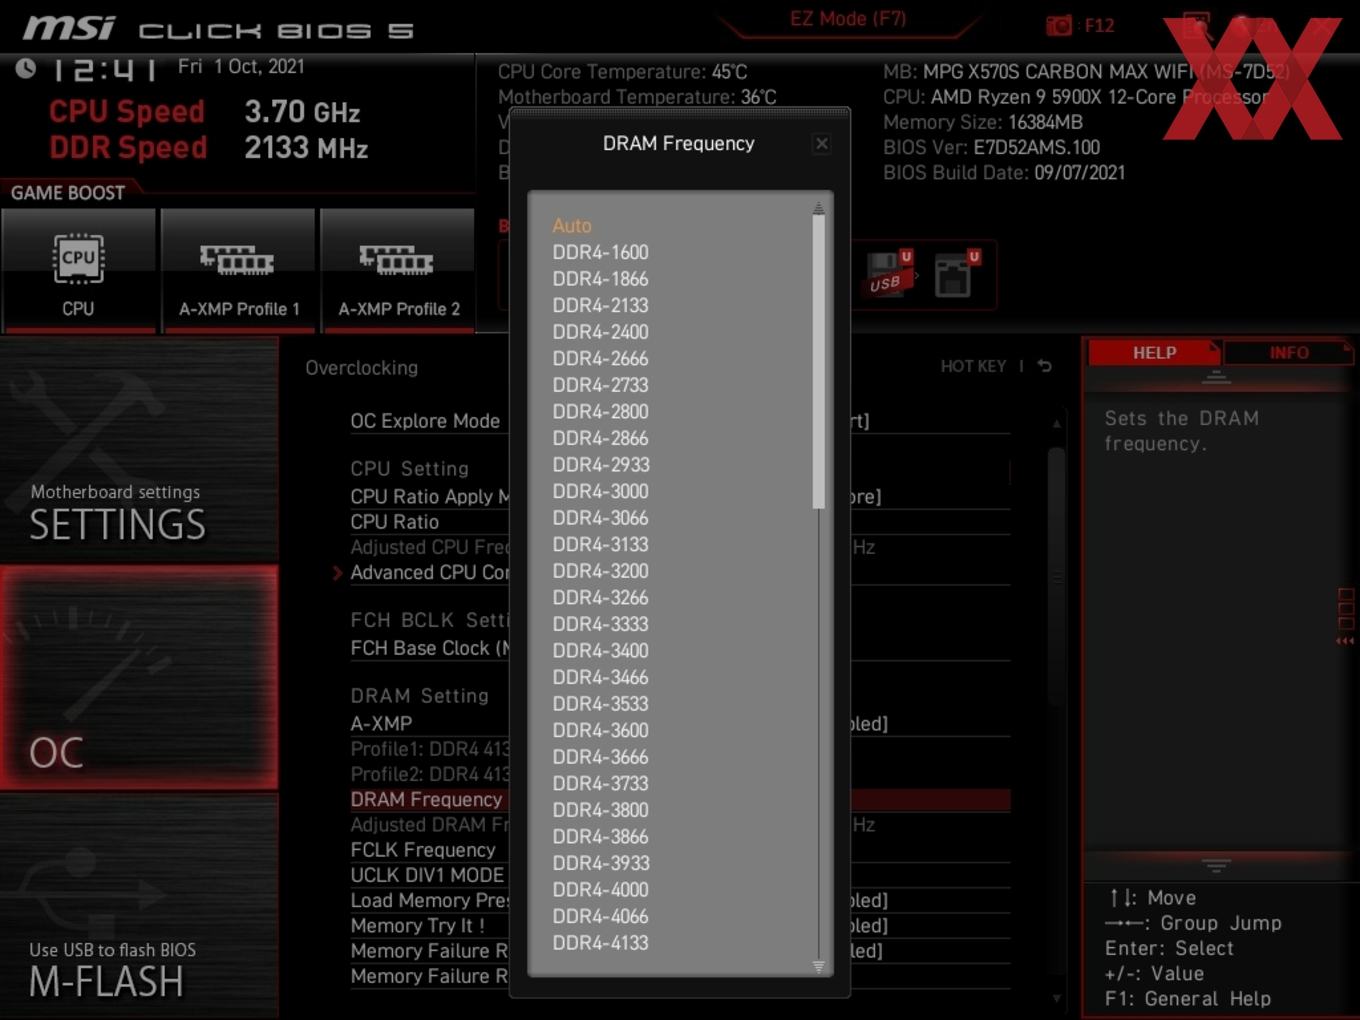Viewport: 1360px width, 1020px height.
Task: Select DDR4-2666 frequency
Action: [600, 359]
